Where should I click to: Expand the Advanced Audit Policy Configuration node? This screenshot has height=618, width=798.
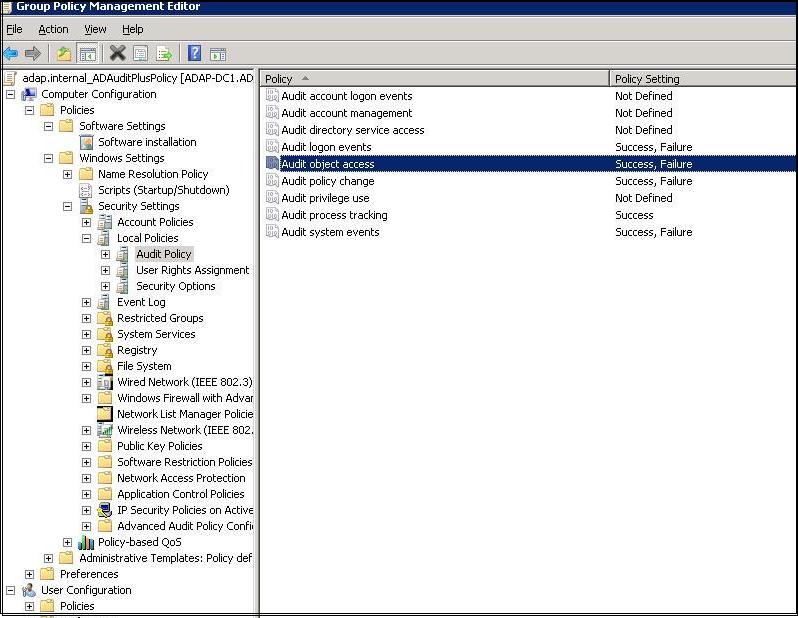pyautogui.click(x=87, y=526)
